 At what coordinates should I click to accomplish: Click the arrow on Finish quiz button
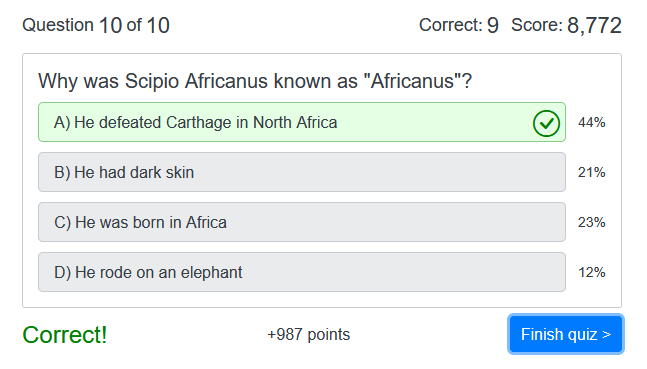tap(606, 334)
